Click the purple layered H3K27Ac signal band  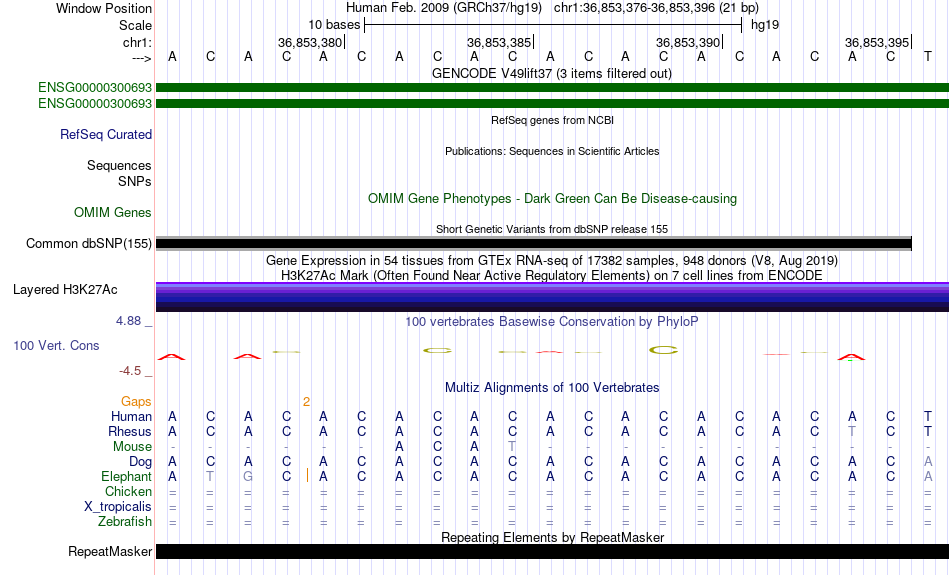click(x=552, y=297)
